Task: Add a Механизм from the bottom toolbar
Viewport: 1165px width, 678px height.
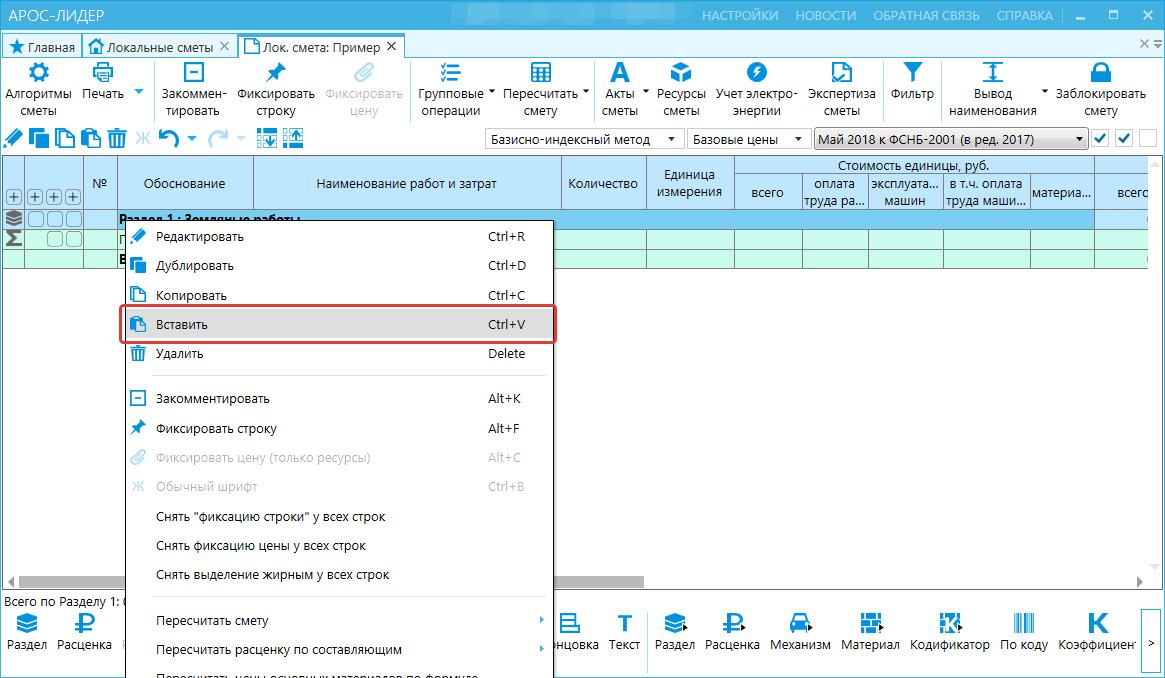Action: click(800, 632)
